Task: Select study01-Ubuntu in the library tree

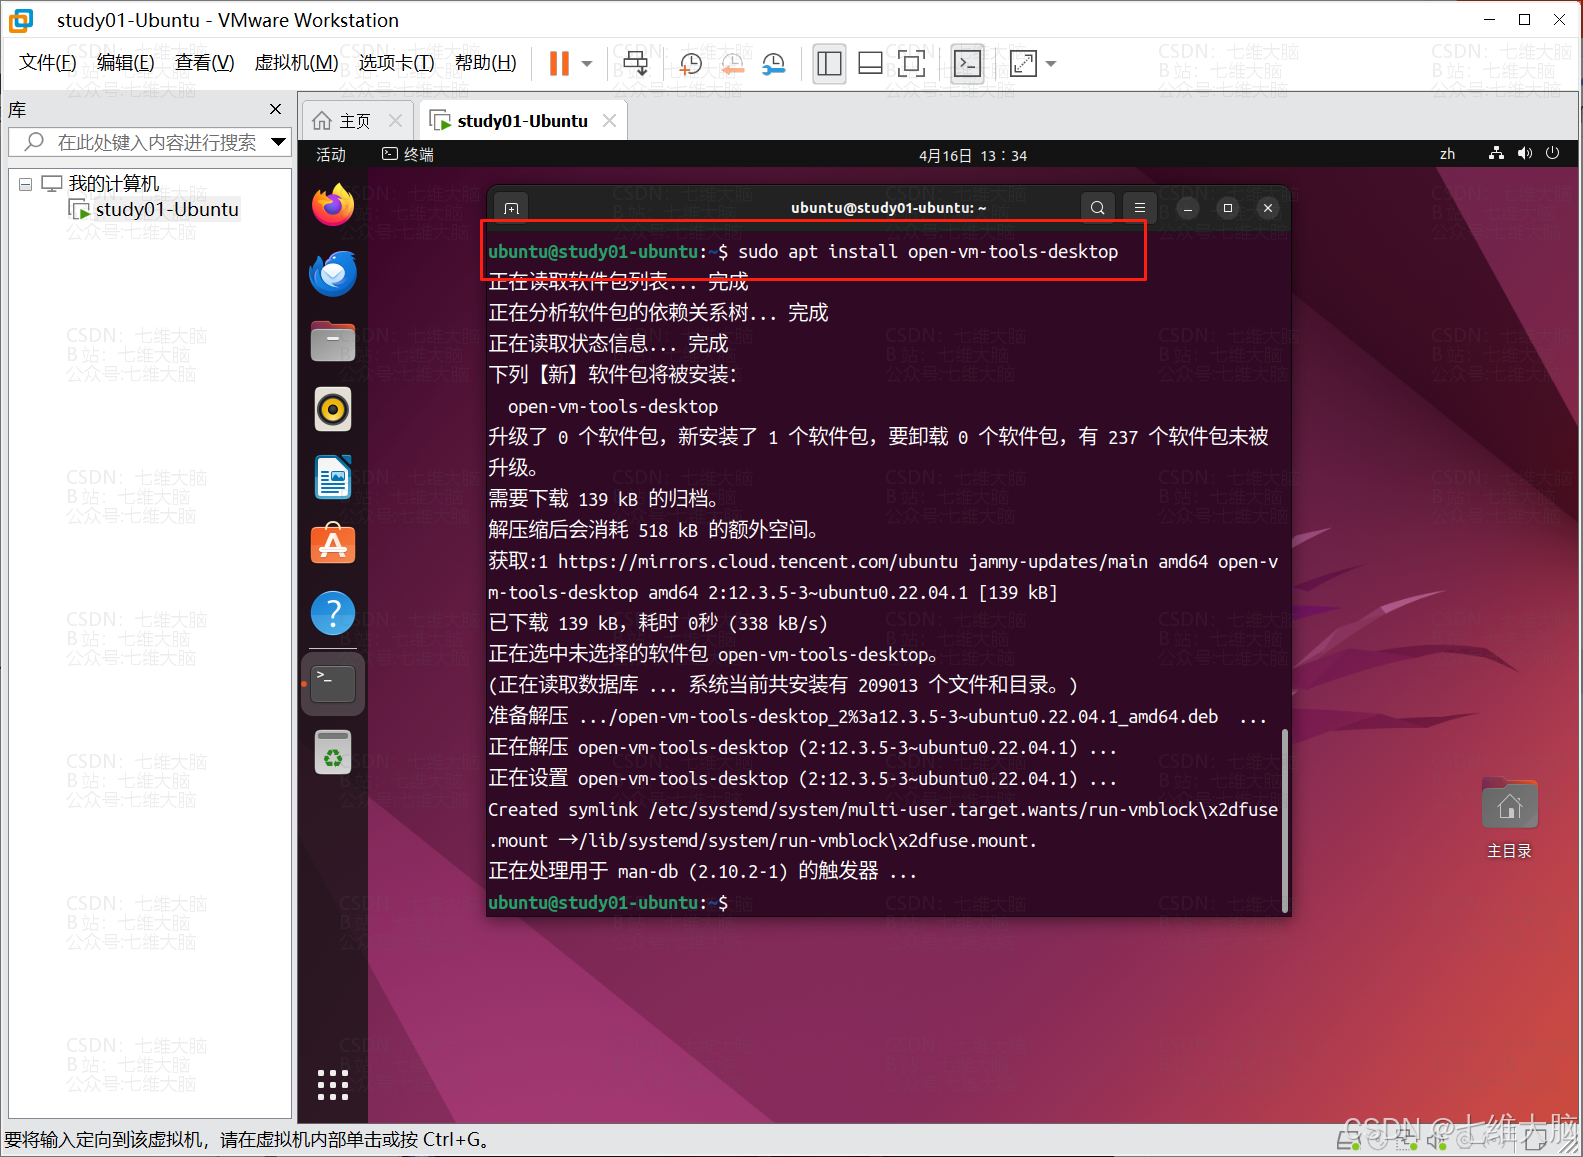Action: (x=155, y=209)
